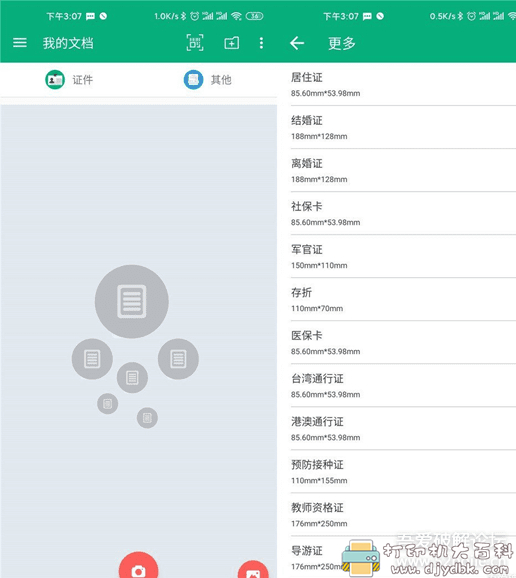Screen dimensions: 516x578
Task: Open the three-dot overflow menu
Action: (x=261, y=43)
